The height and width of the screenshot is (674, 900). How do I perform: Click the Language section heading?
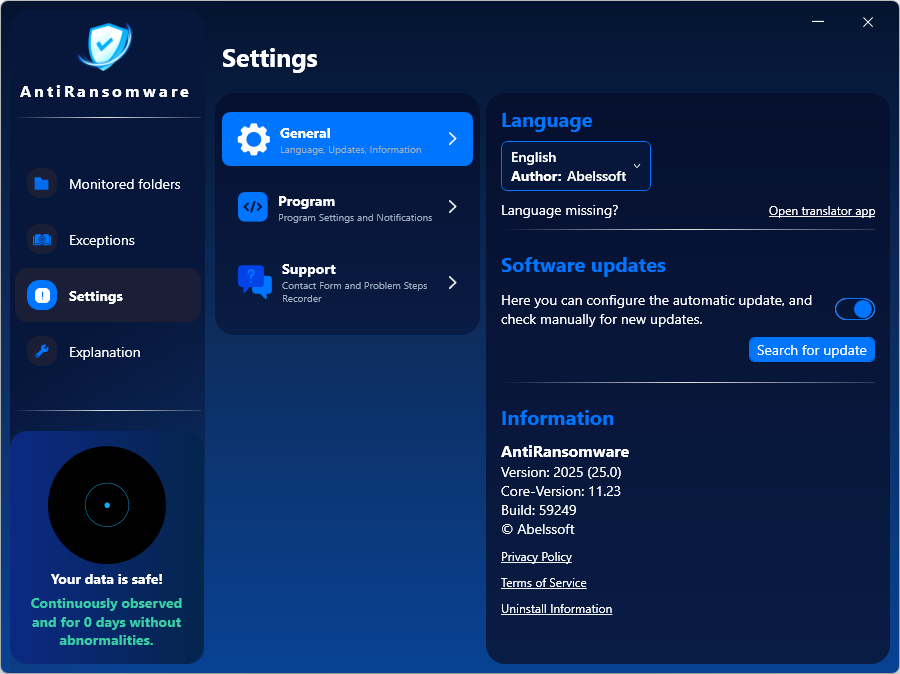[546, 121]
